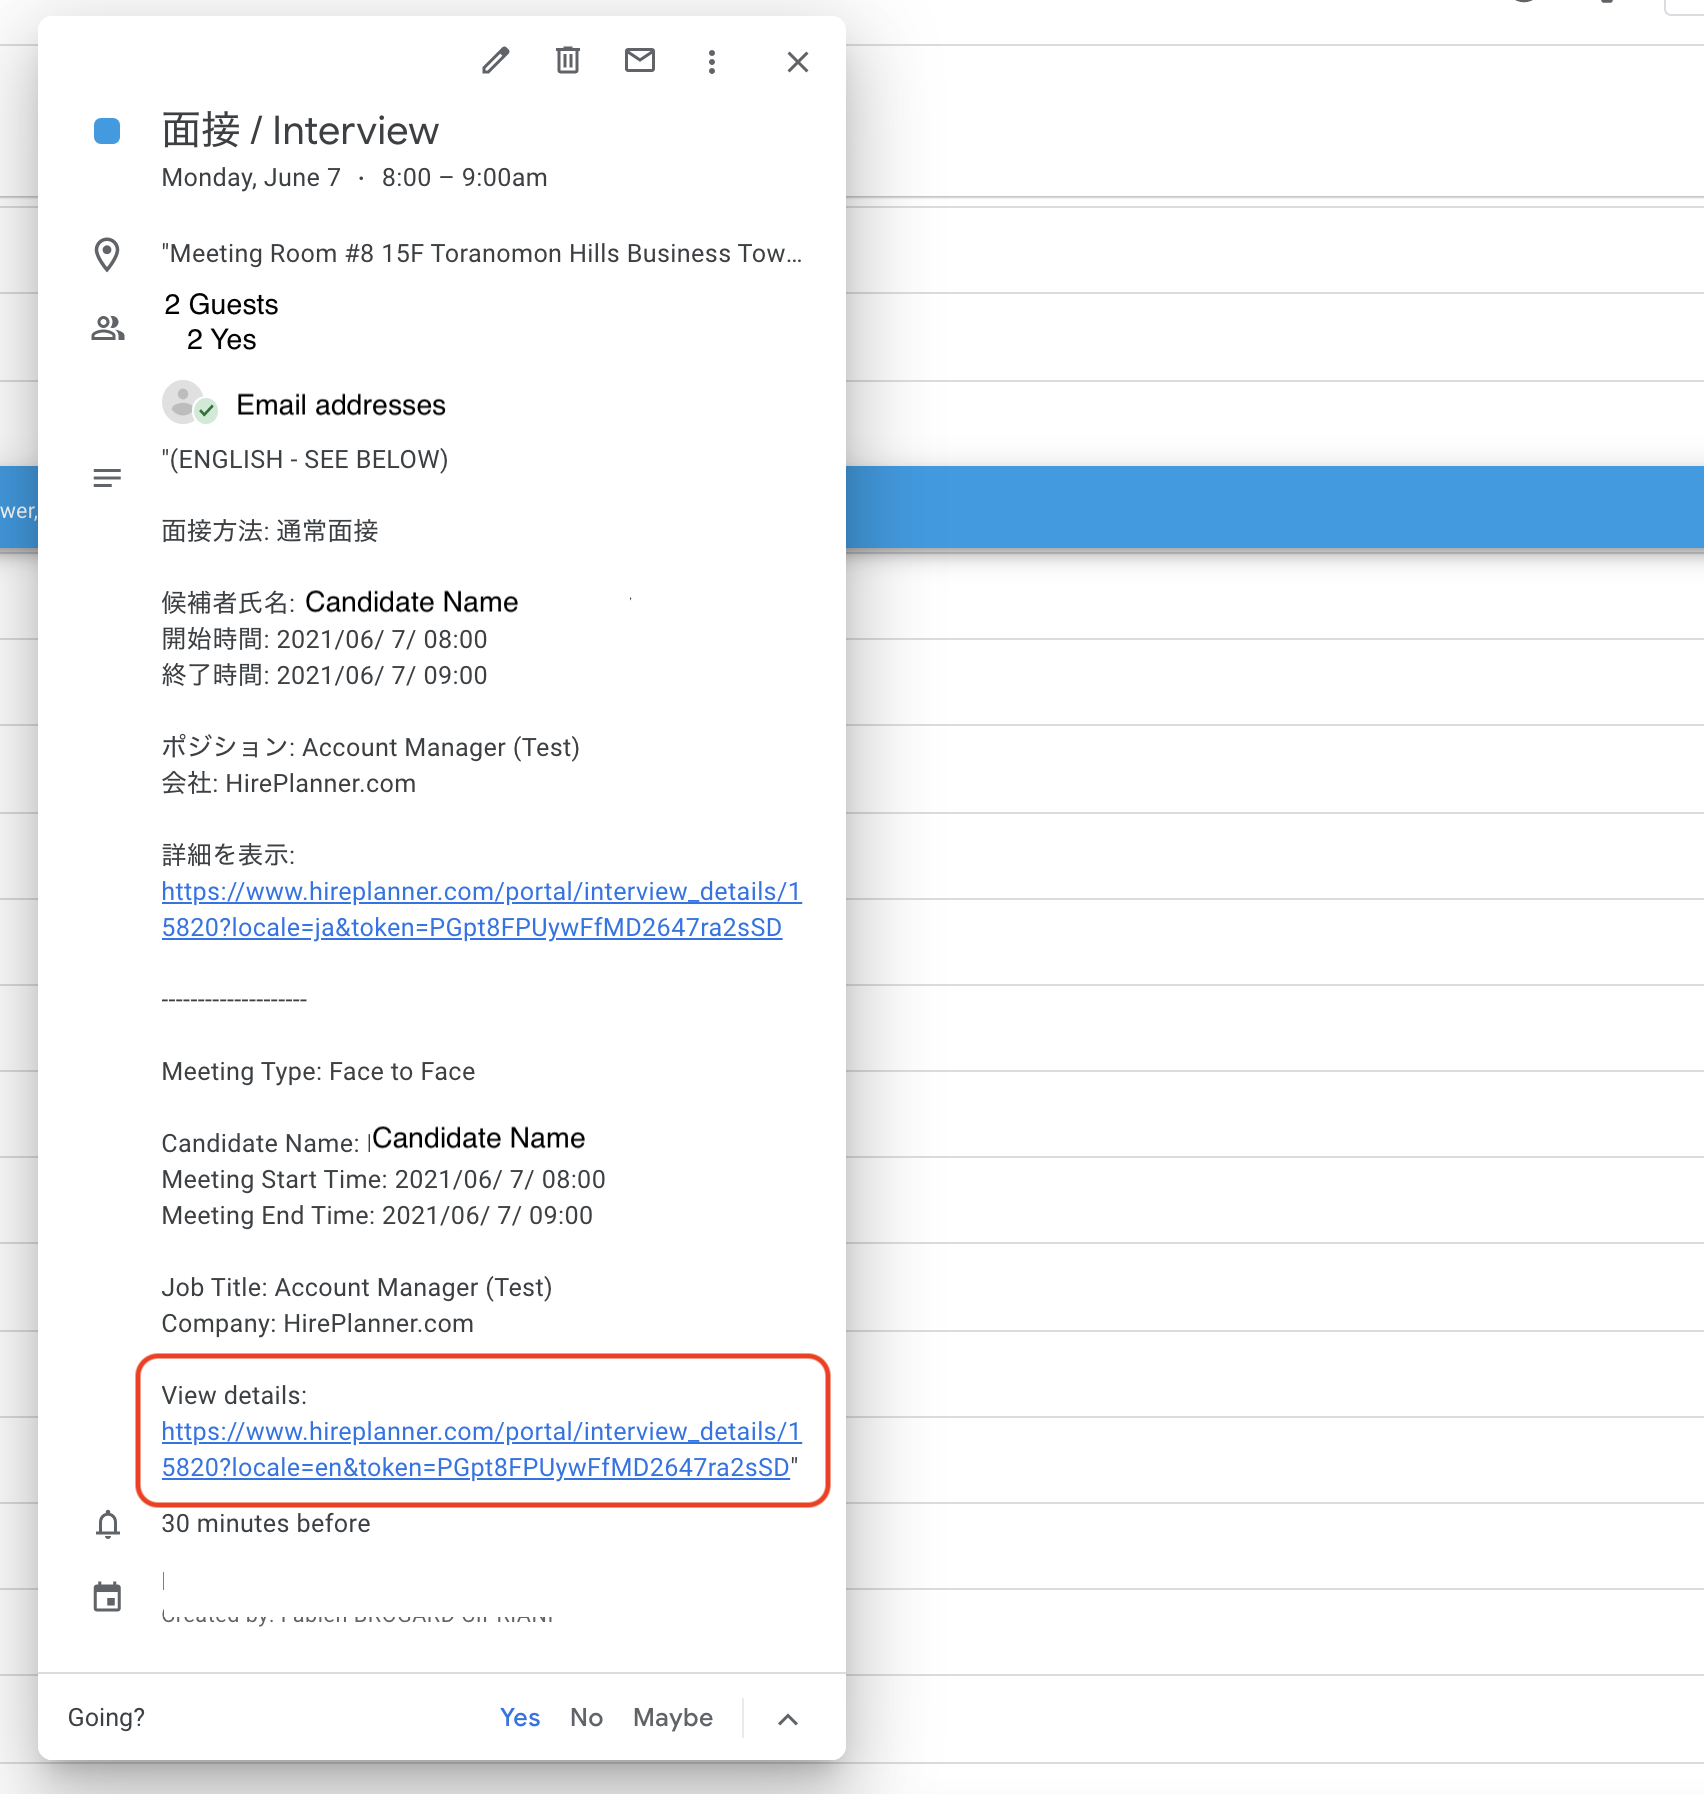Close the event details popup
Image resolution: width=1704 pixels, height=1794 pixels.
[797, 62]
